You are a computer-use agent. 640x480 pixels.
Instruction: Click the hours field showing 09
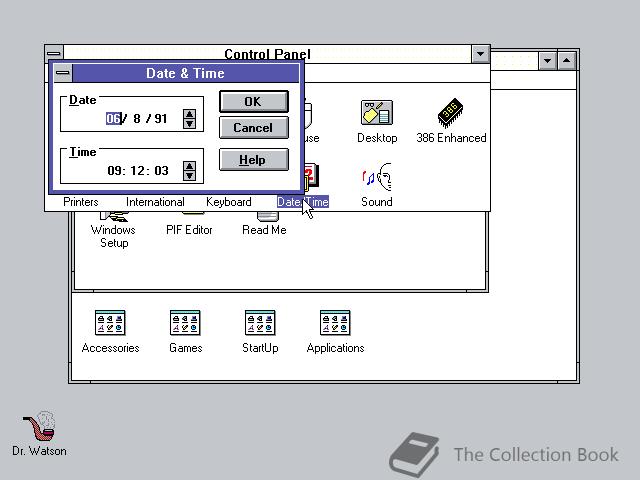tap(114, 171)
